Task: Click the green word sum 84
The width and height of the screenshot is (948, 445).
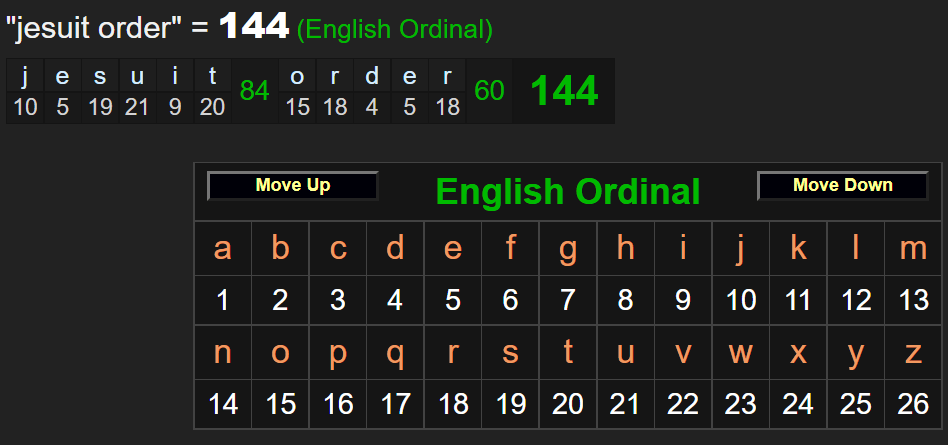Action: 255,91
